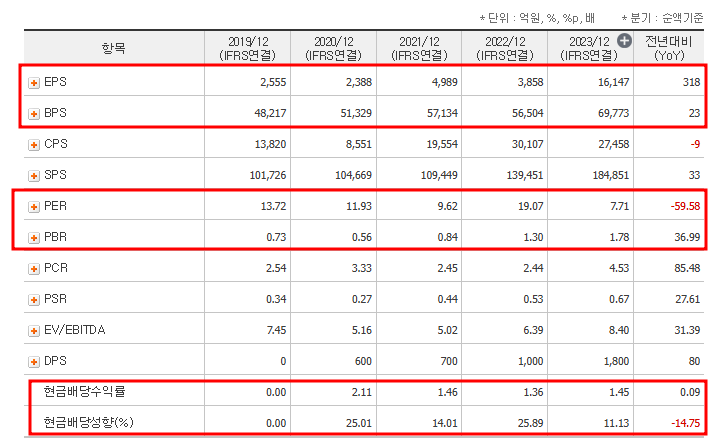This screenshot has width=711, height=445.
Task: Click PCR value 4.53
Action: point(619,268)
